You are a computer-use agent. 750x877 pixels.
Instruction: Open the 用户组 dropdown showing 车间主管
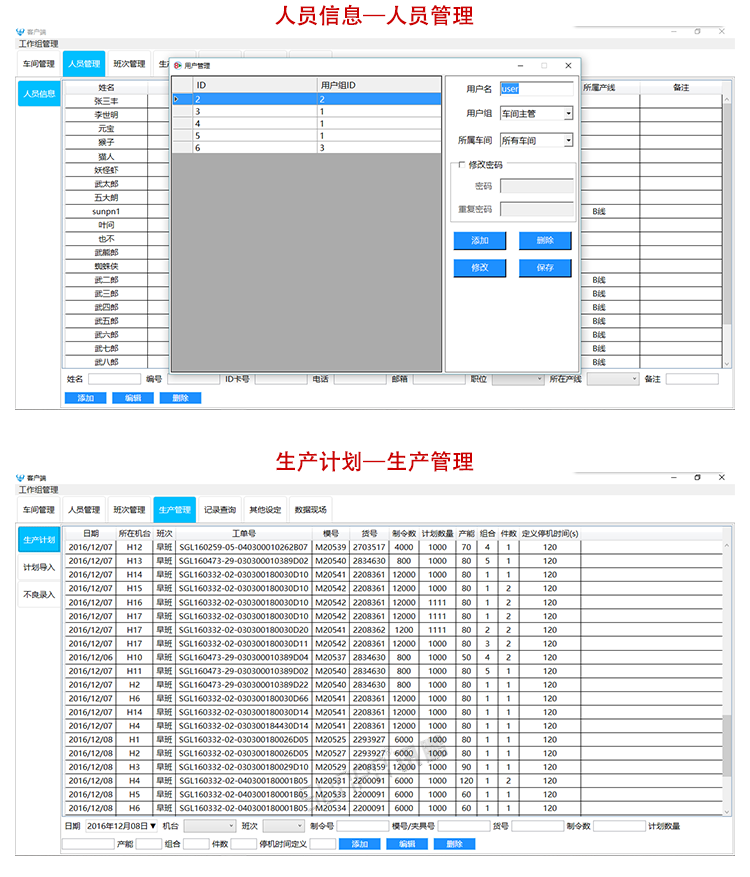(569, 114)
